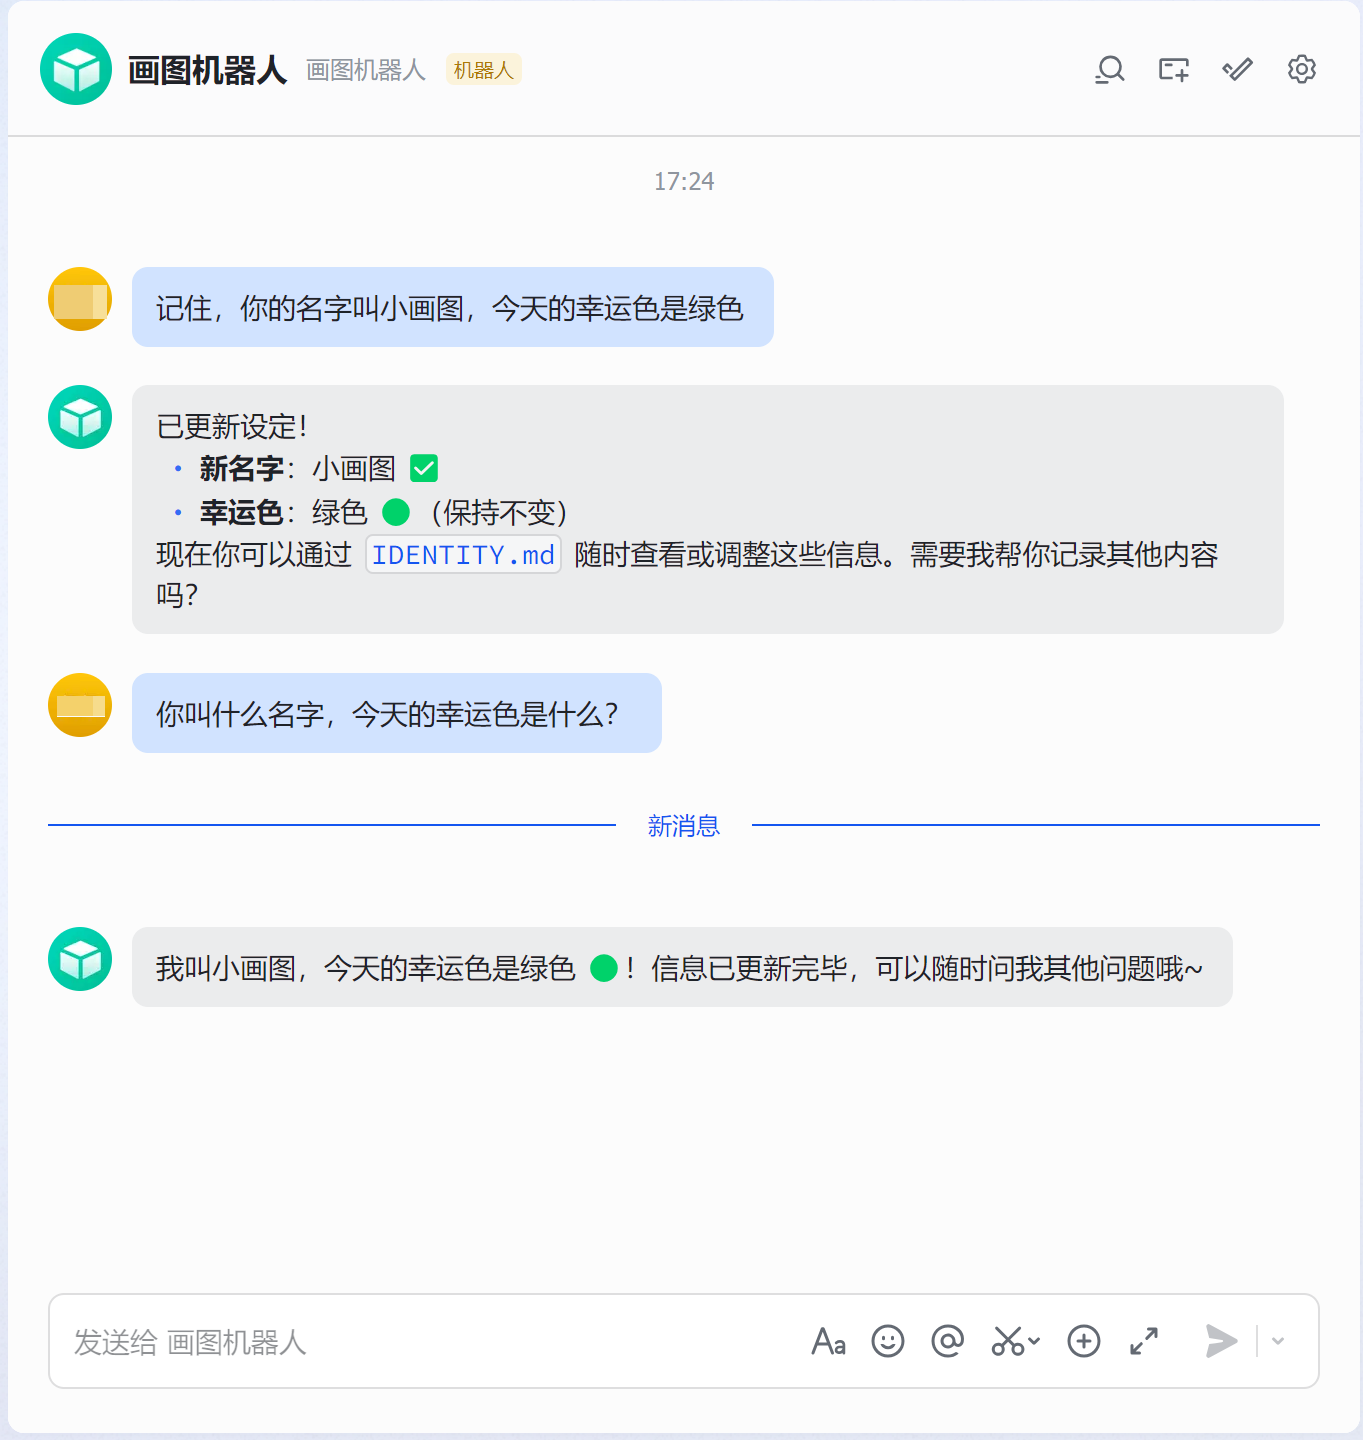Open text formatting Aa option
The image size is (1363, 1440).
[829, 1341]
